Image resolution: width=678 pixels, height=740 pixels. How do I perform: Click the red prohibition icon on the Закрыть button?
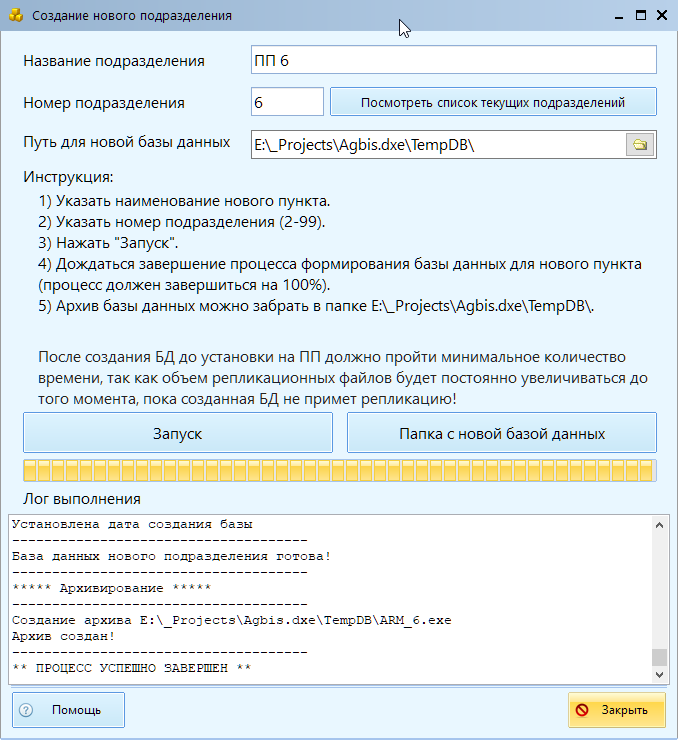pyautogui.click(x=582, y=710)
